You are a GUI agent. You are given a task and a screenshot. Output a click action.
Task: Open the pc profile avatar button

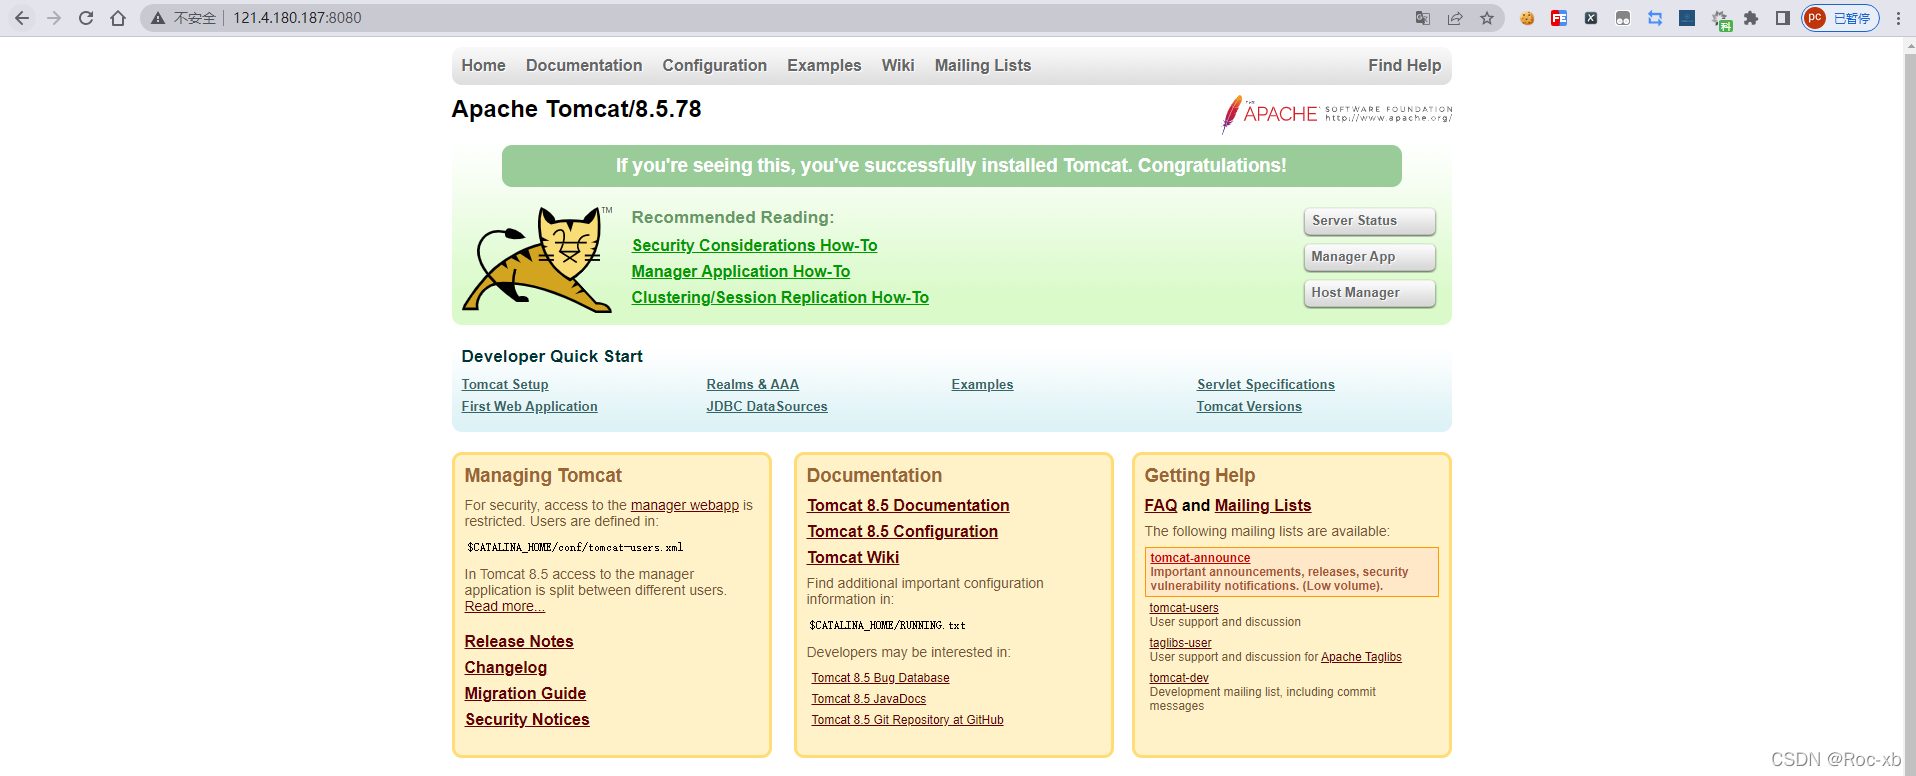(x=1840, y=18)
